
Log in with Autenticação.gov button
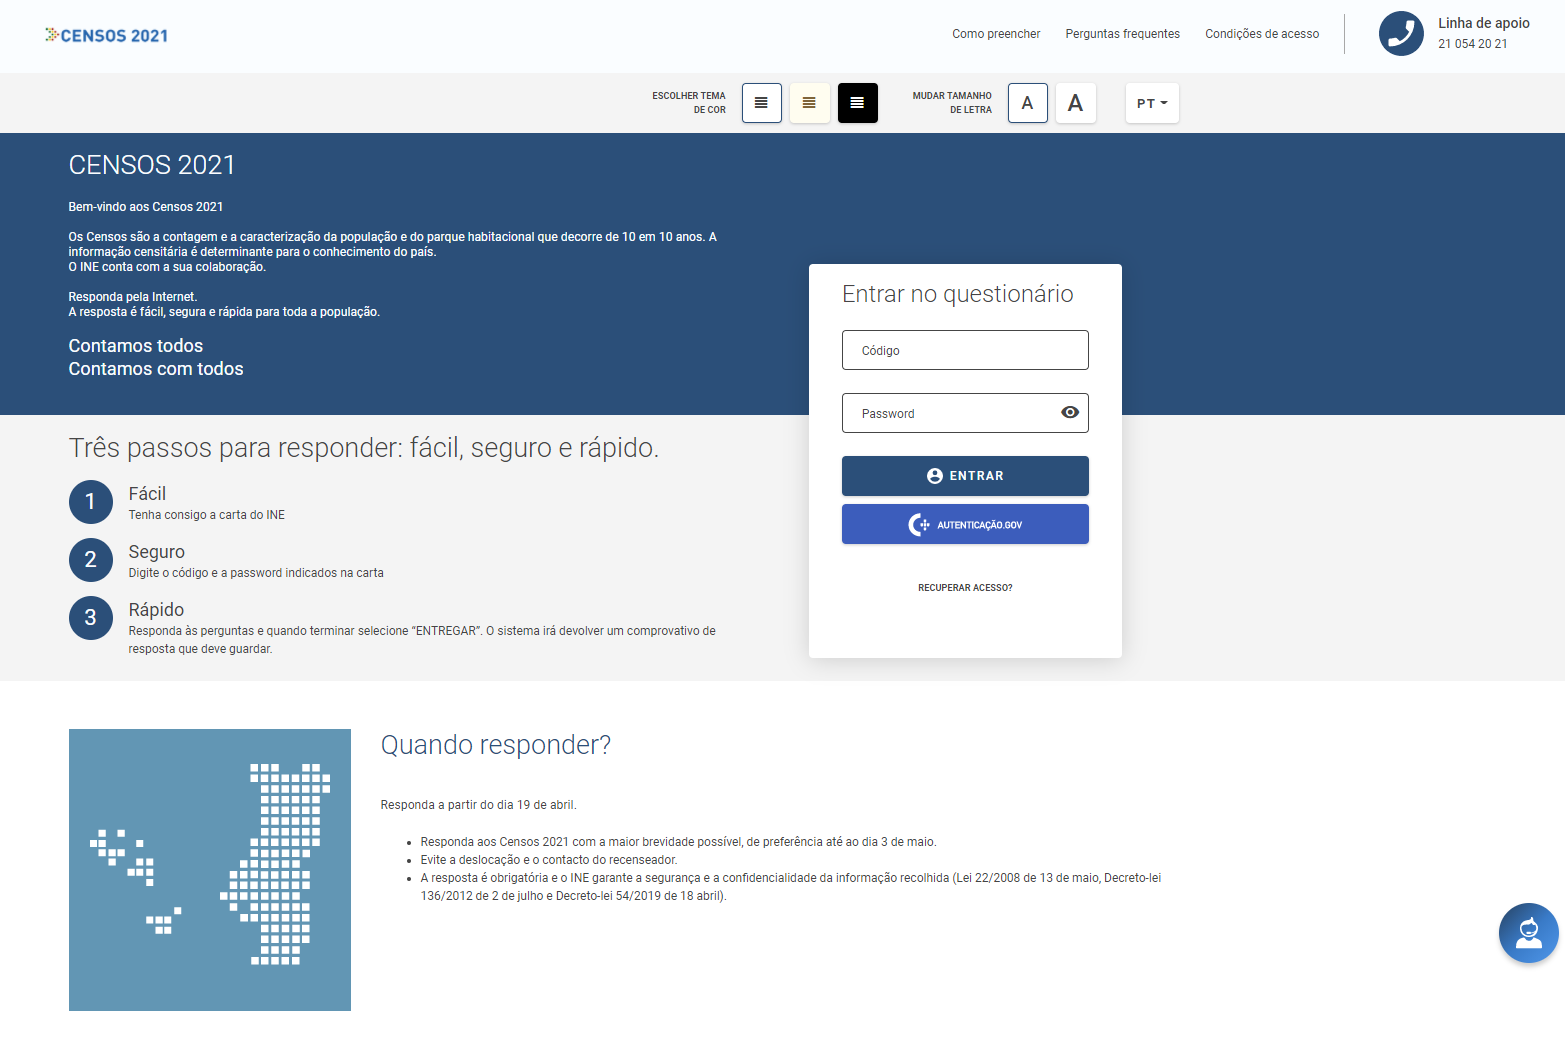[x=964, y=524]
